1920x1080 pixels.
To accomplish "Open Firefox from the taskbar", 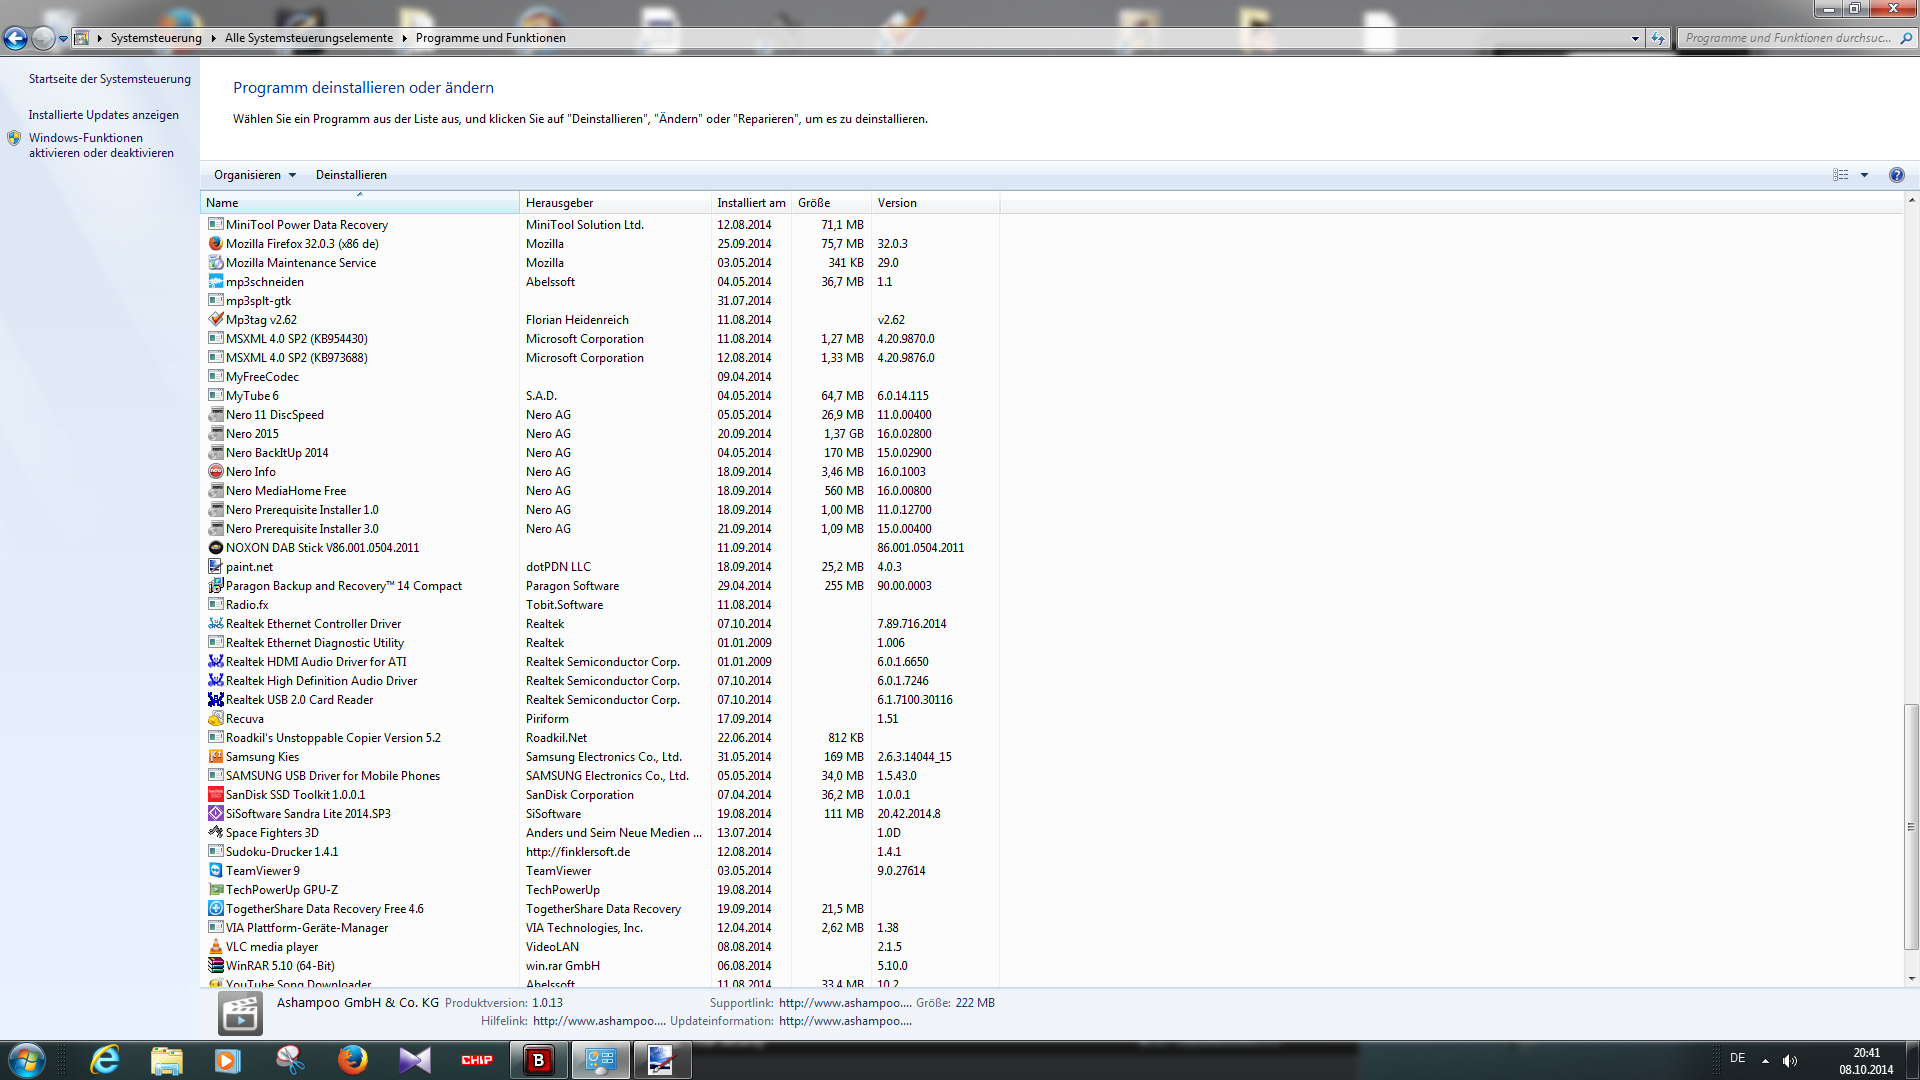I will coord(352,1060).
